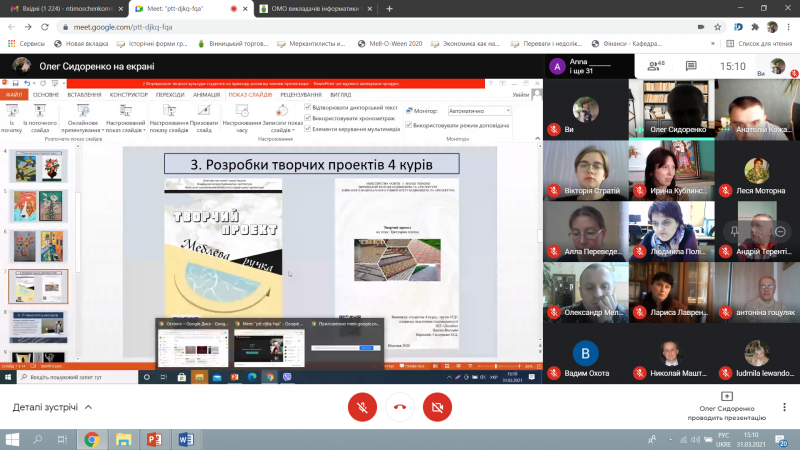800x450 pixels.
Task: Open Онлайнове презентування dropdown
Action: click(x=83, y=119)
